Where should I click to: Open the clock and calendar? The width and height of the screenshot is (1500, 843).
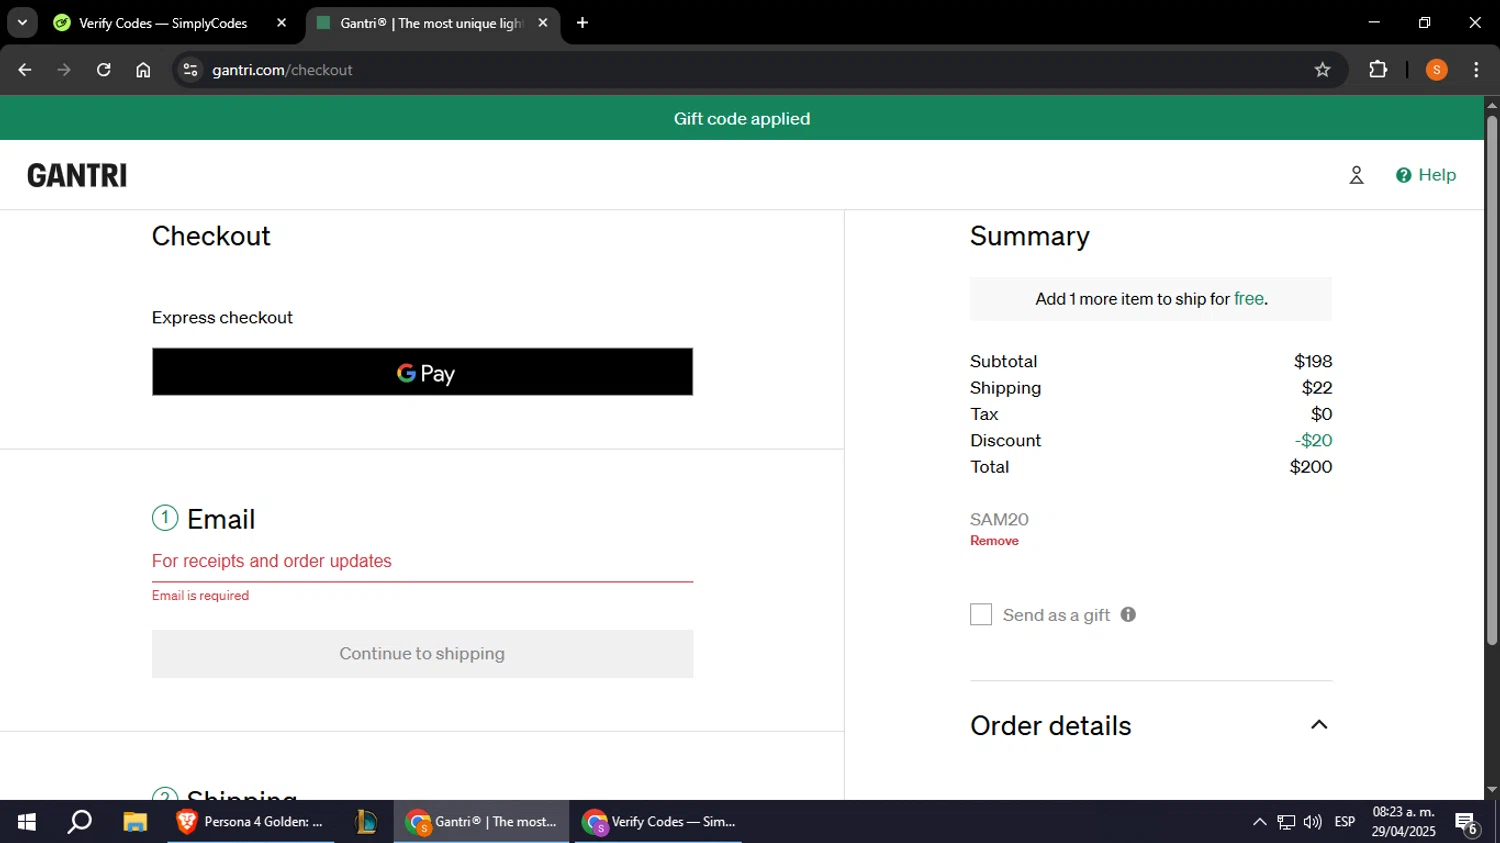(1403, 822)
